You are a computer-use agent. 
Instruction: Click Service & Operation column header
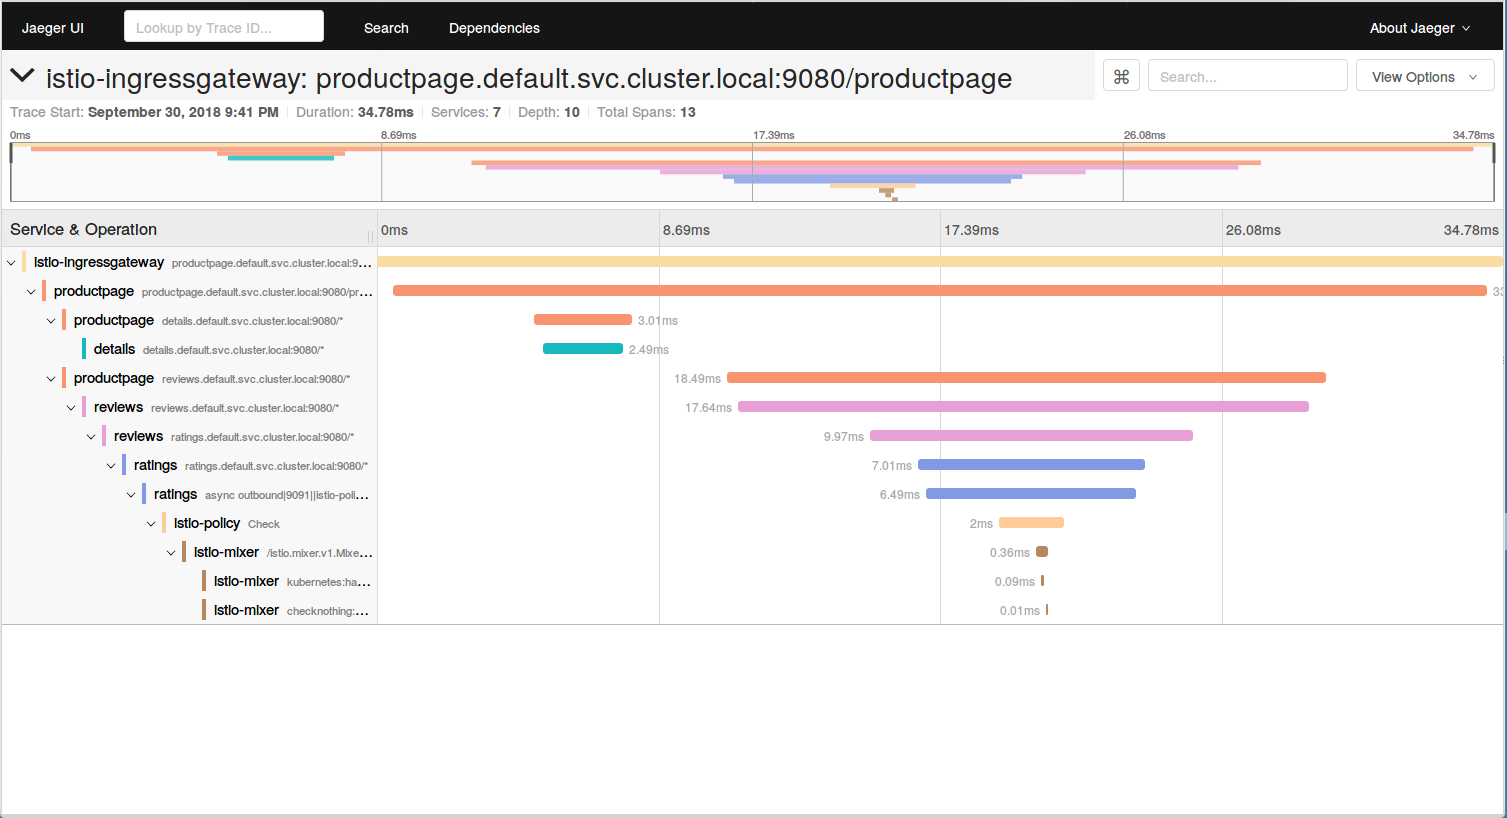tap(84, 229)
